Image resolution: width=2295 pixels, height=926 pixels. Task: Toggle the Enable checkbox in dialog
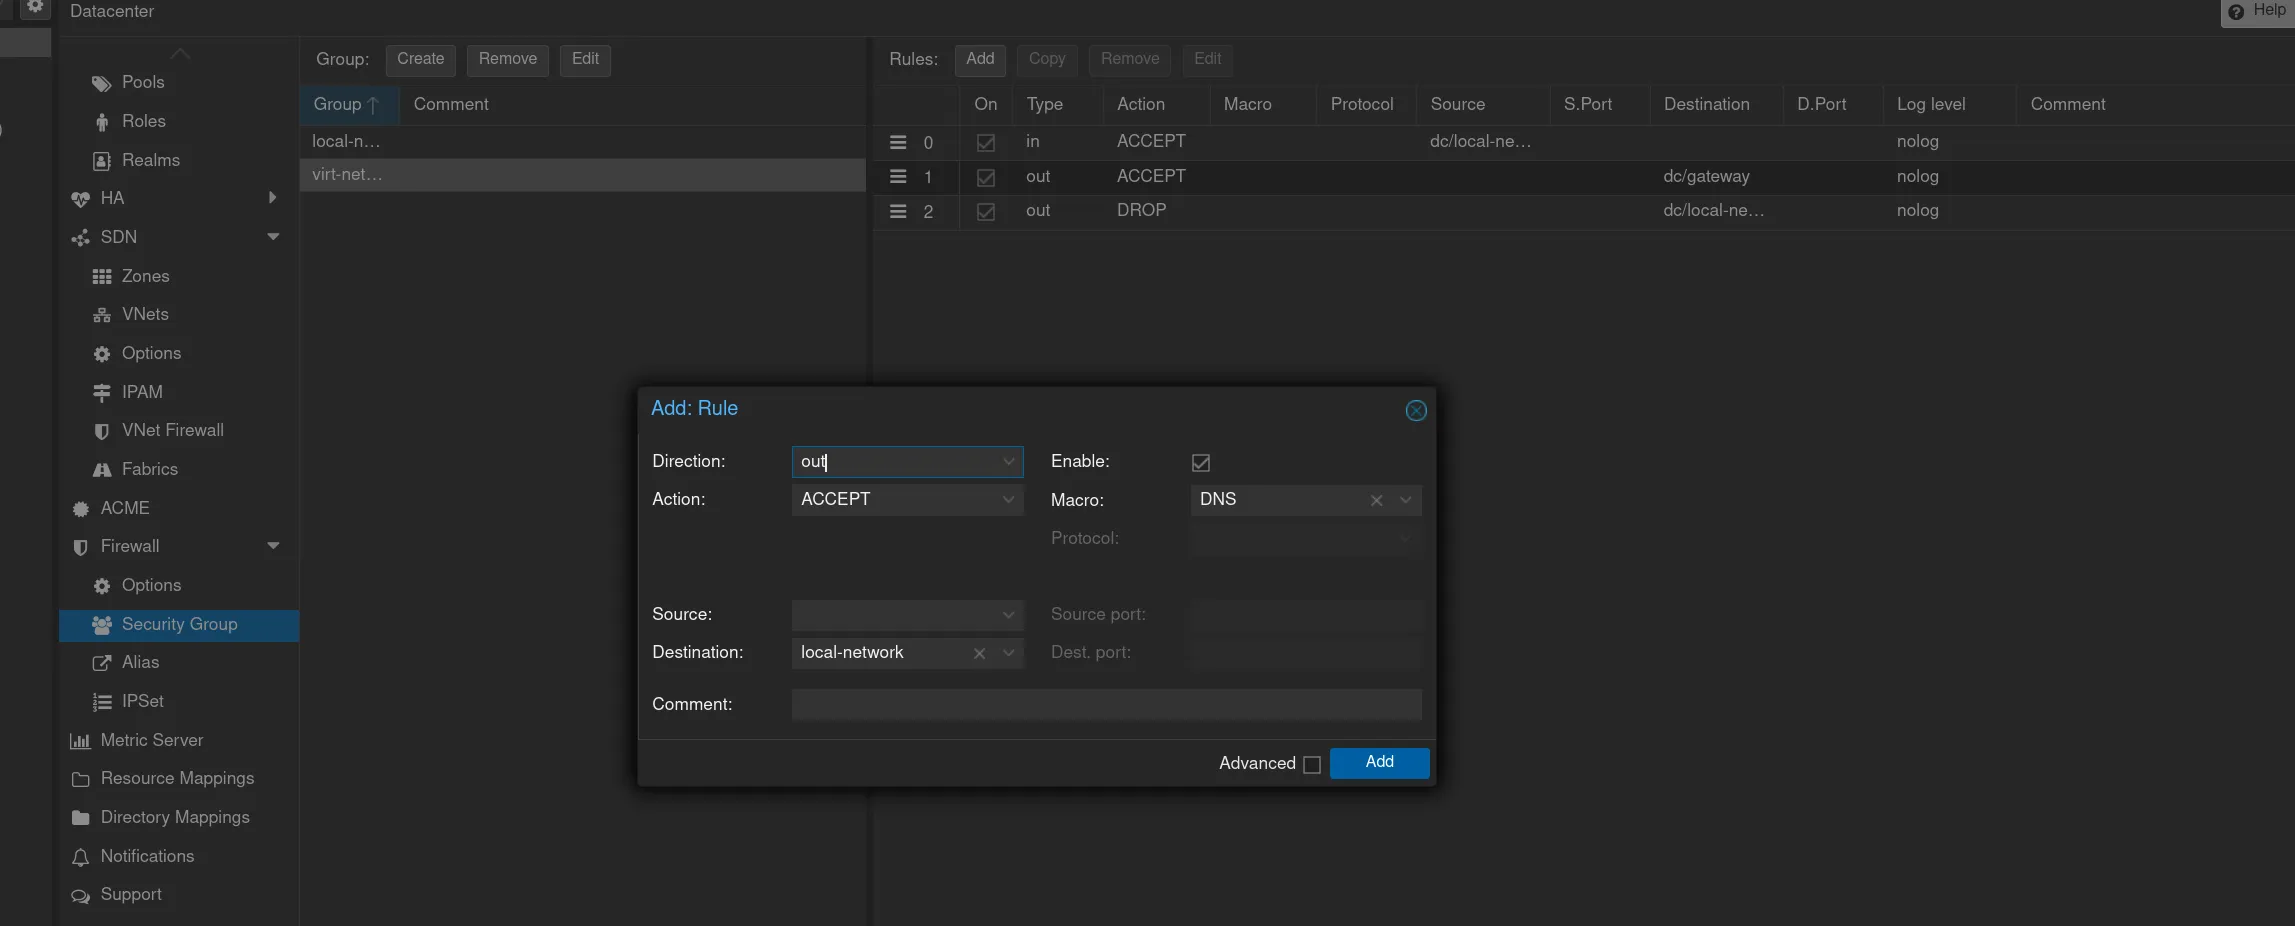pos(1200,462)
